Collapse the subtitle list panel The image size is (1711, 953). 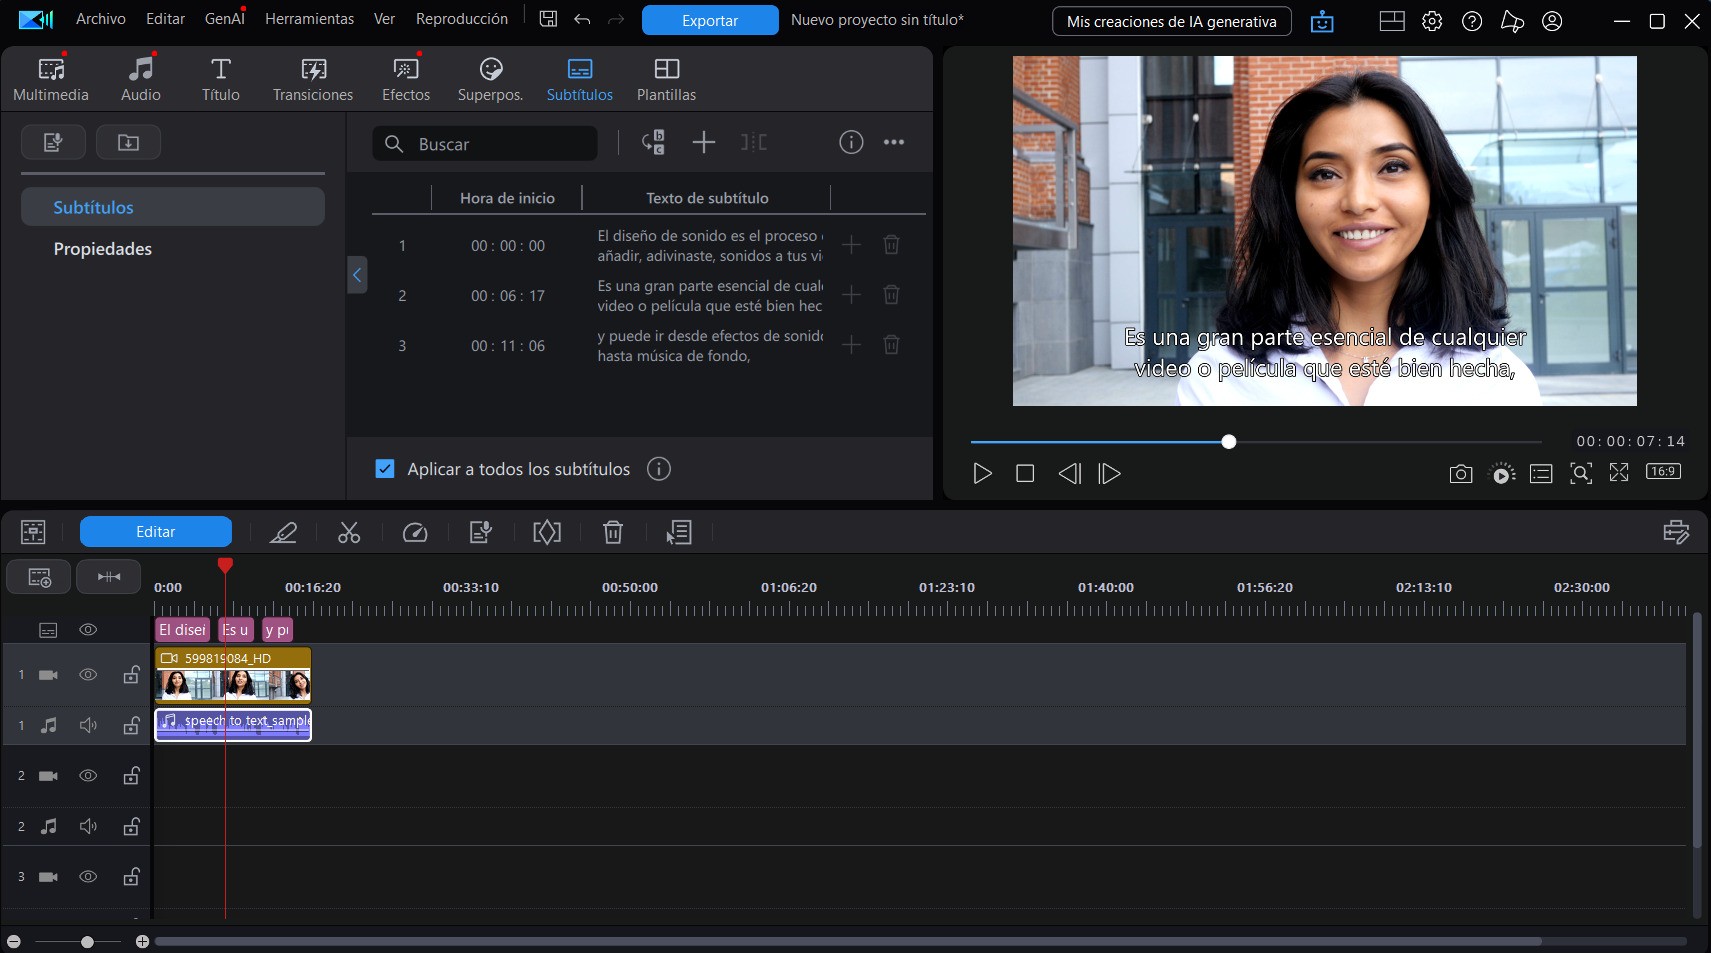357,274
